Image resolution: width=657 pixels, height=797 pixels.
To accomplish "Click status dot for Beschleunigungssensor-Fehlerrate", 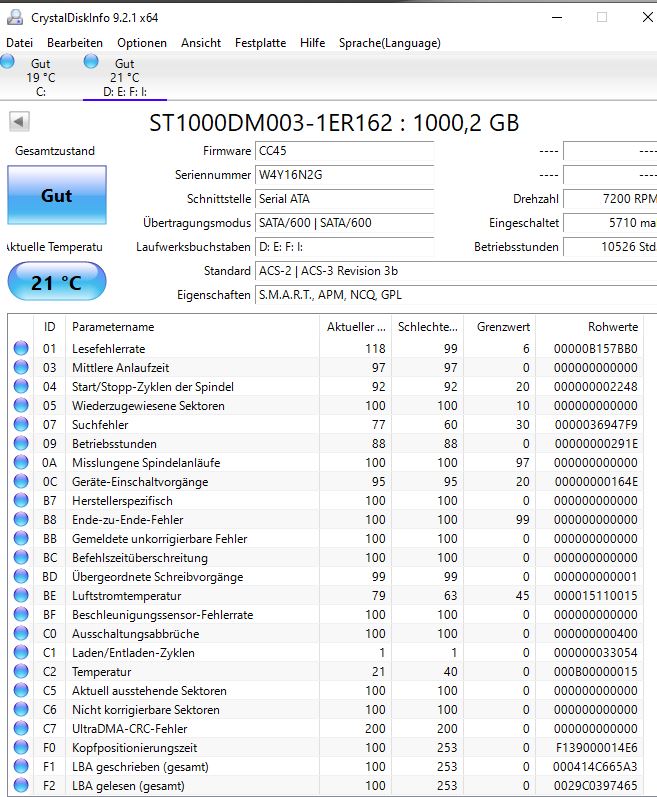I will (x=21, y=615).
